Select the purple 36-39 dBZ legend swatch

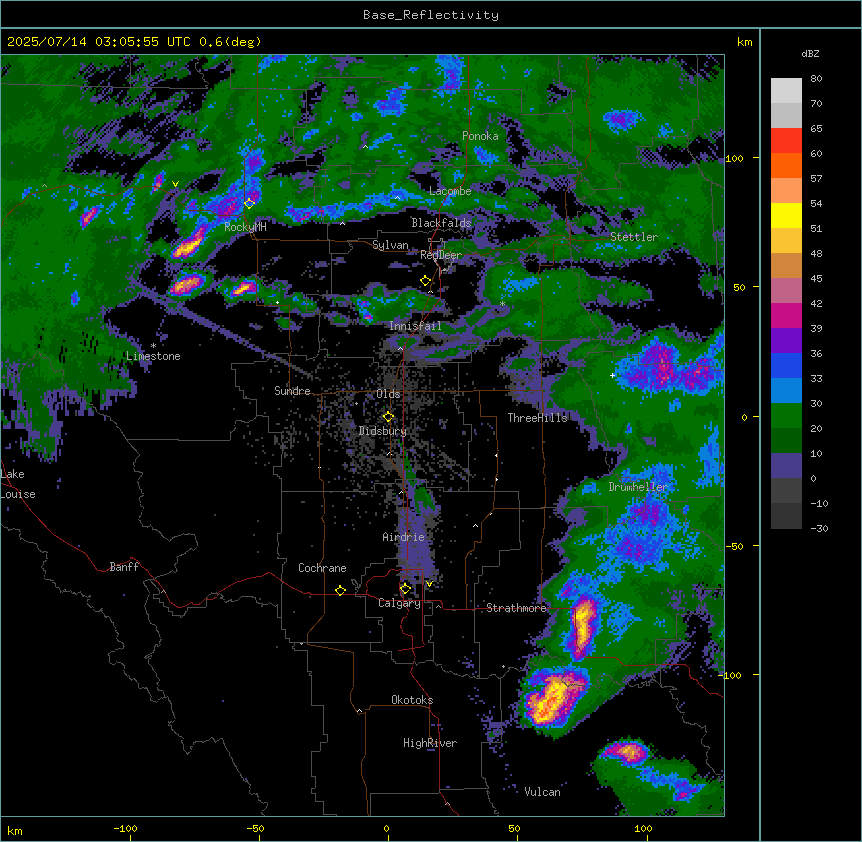[786, 341]
